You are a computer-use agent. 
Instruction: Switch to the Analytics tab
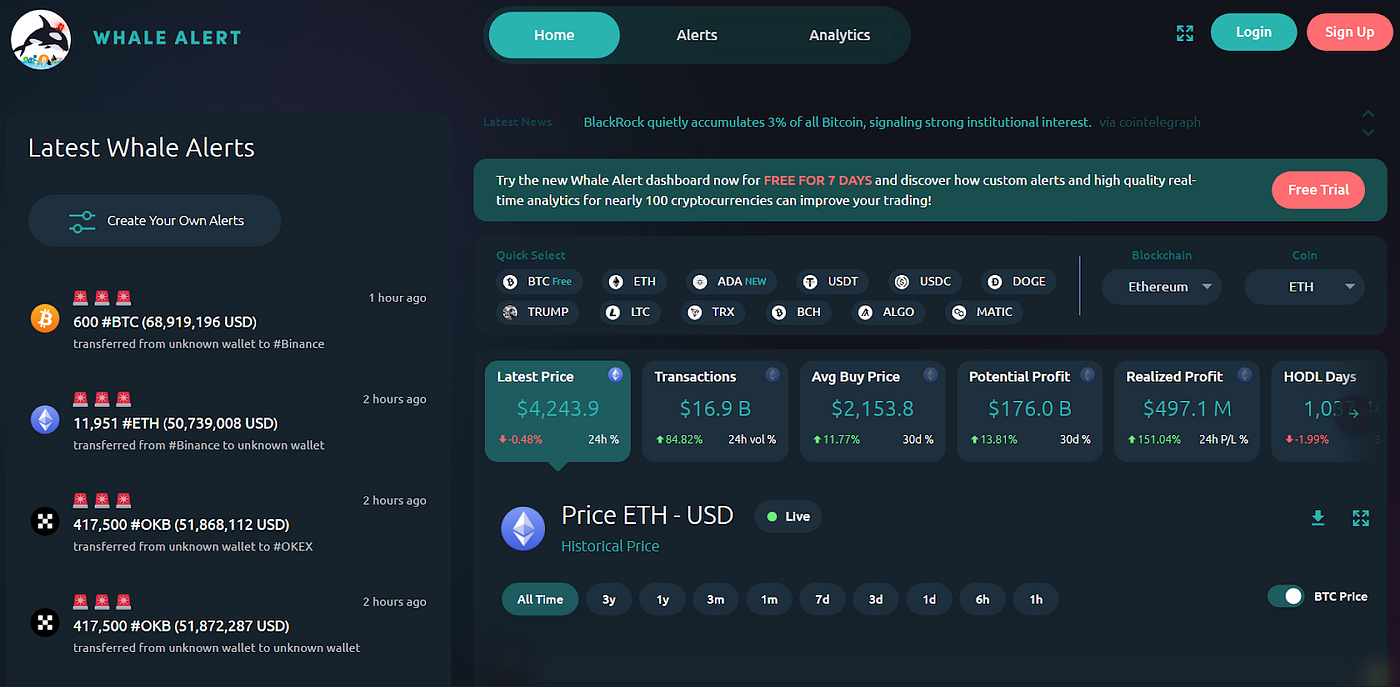tap(839, 34)
